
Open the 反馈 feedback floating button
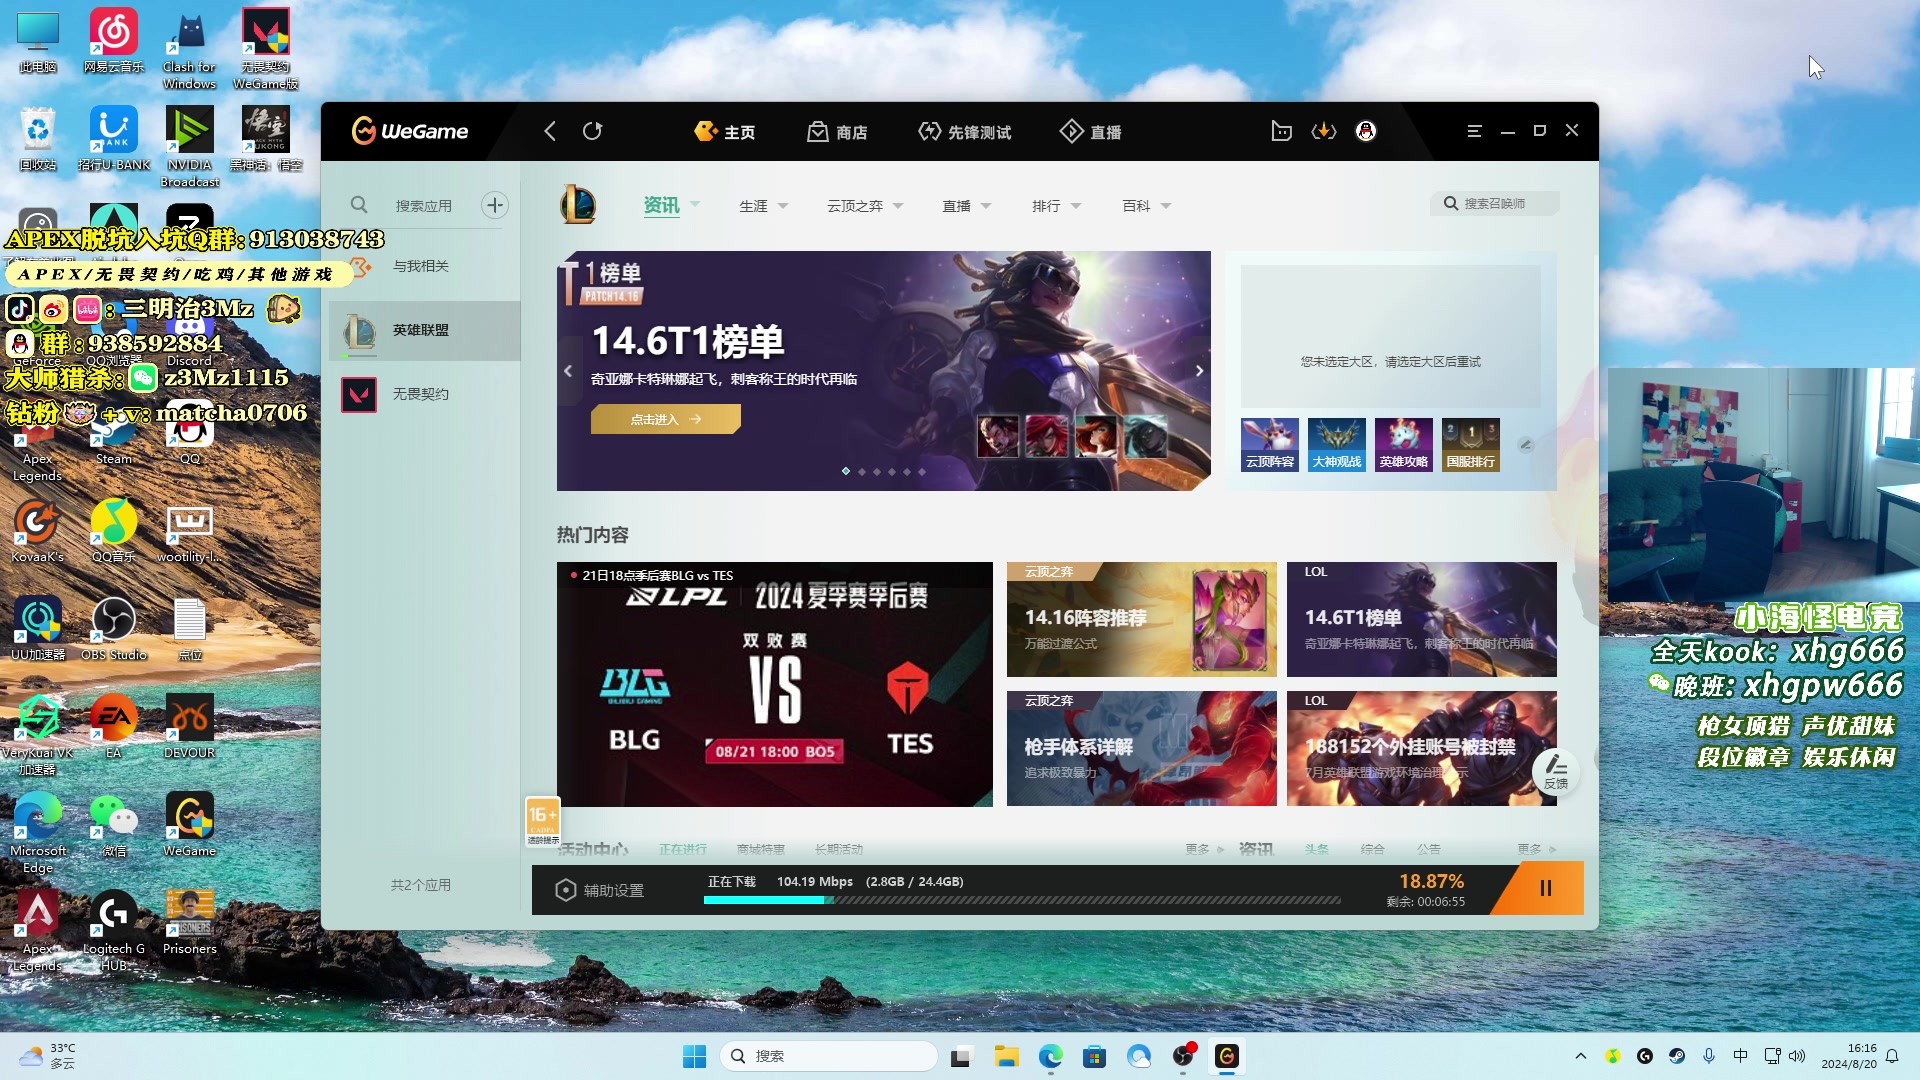coord(1556,771)
